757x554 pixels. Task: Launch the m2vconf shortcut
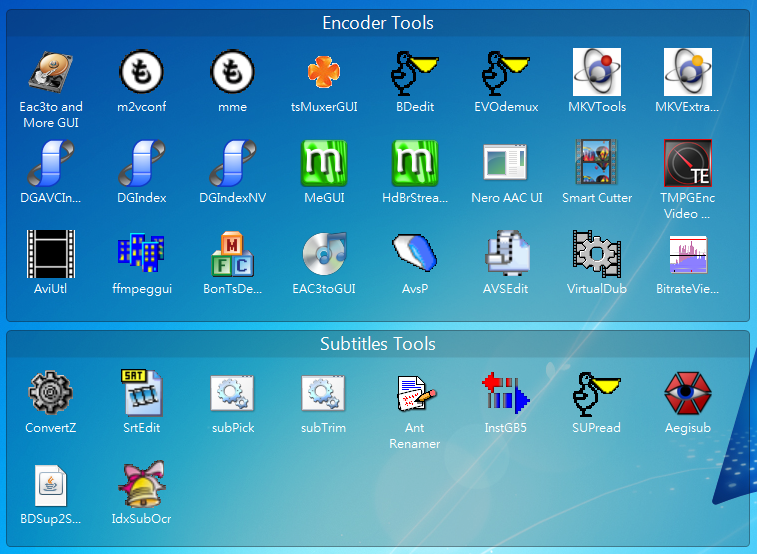point(141,72)
